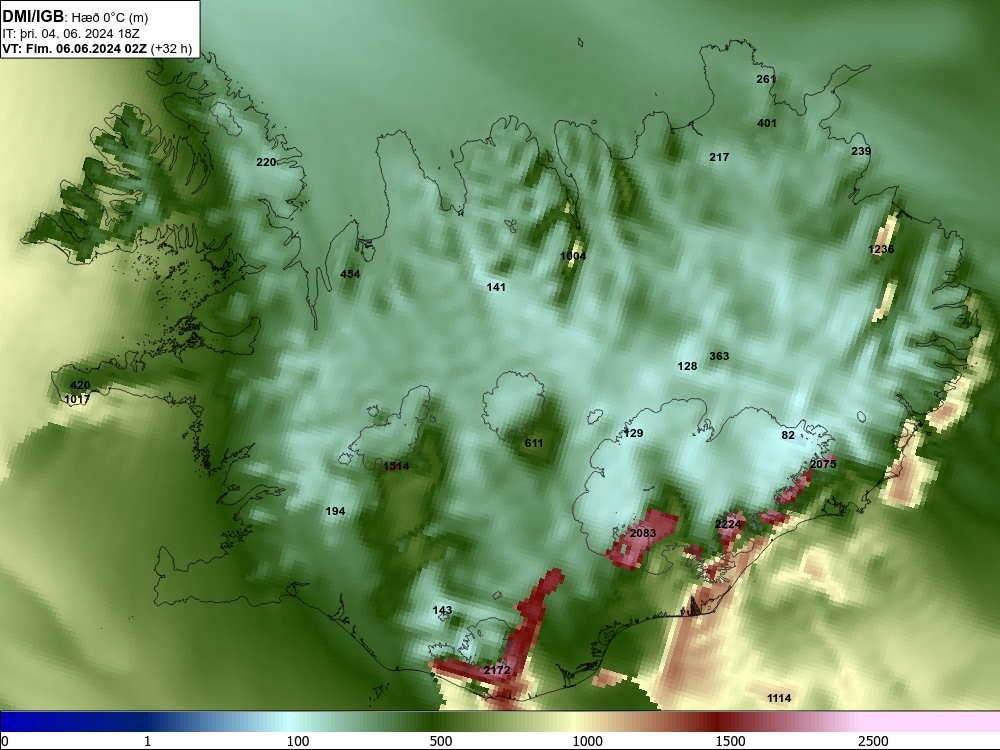Click the 128 value label

click(x=687, y=366)
